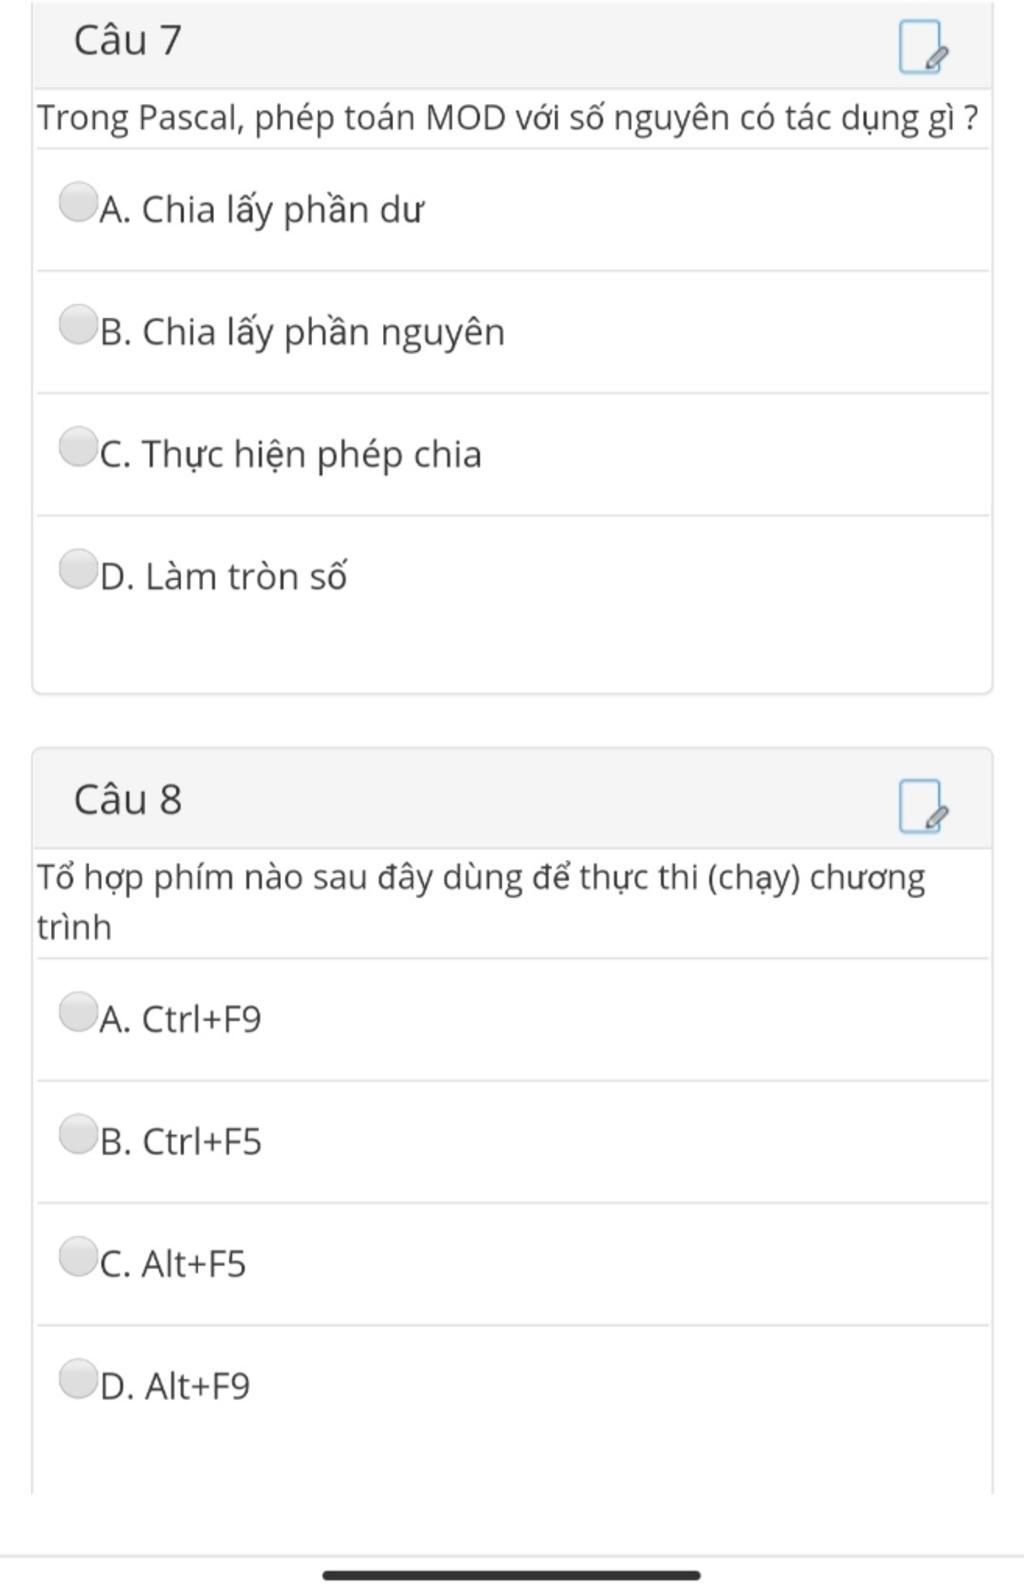Tap the answer text "Thực hiện phép chia"
The height and width of the screenshot is (1596, 1024).
click(x=310, y=455)
